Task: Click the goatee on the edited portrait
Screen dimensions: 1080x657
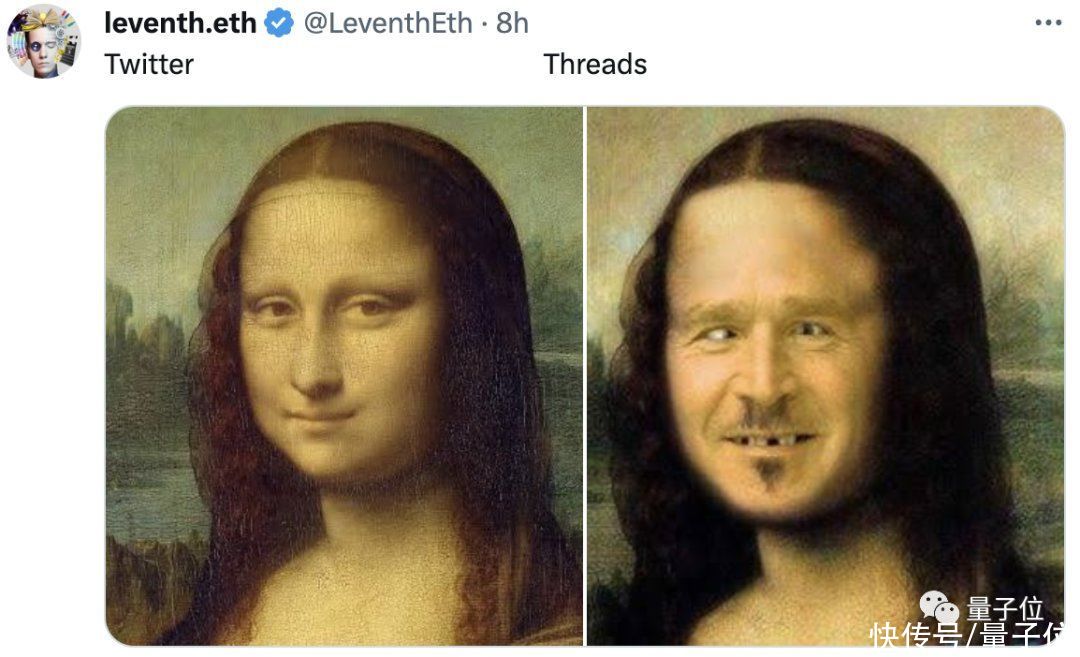Action: click(x=768, y=474)
